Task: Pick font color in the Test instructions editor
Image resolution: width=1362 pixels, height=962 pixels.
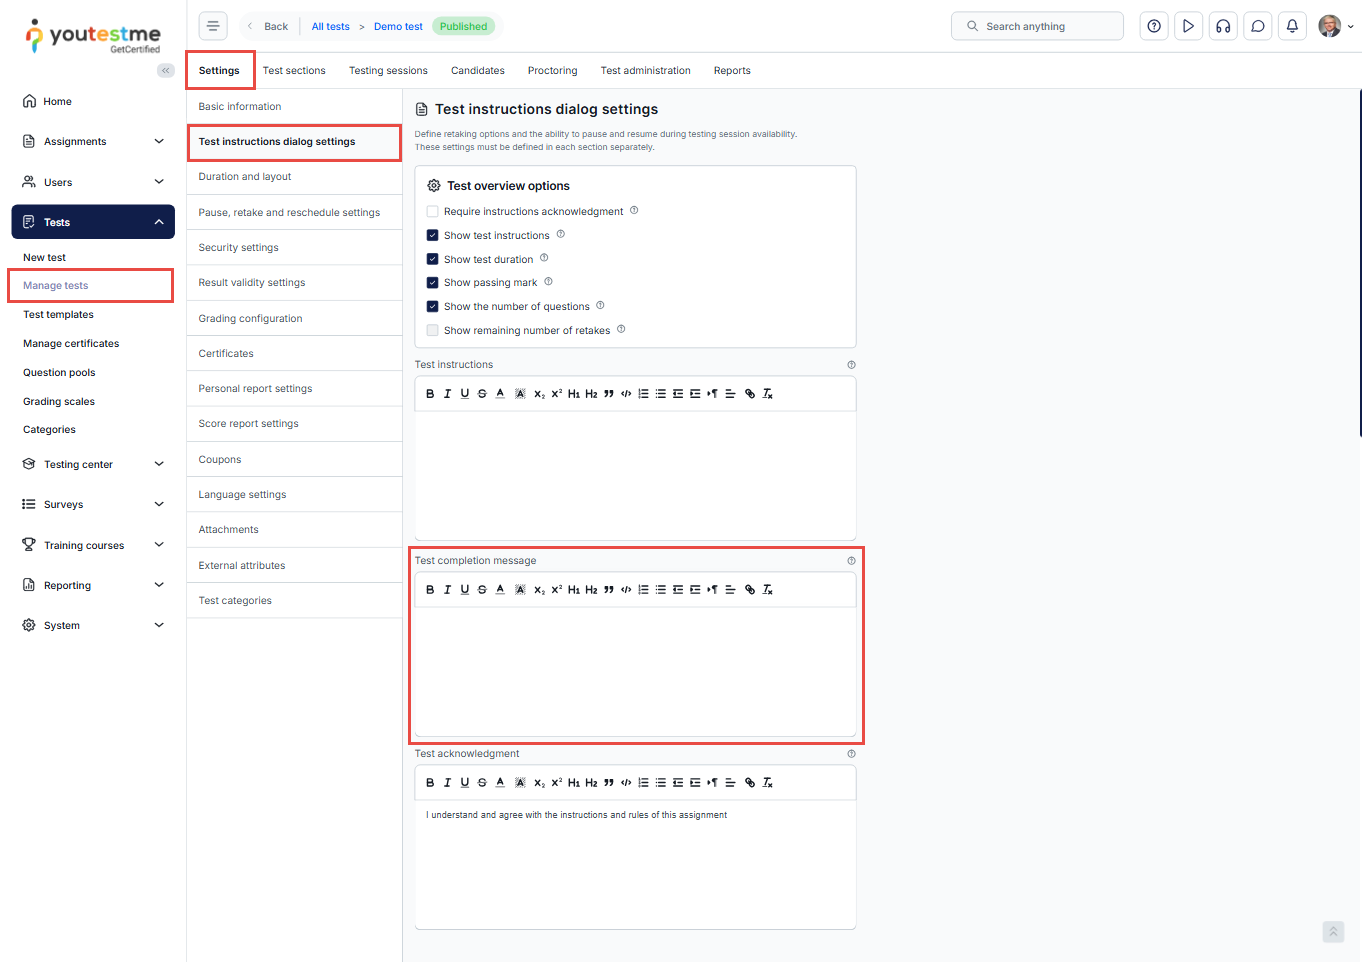Action: [500, 394]
